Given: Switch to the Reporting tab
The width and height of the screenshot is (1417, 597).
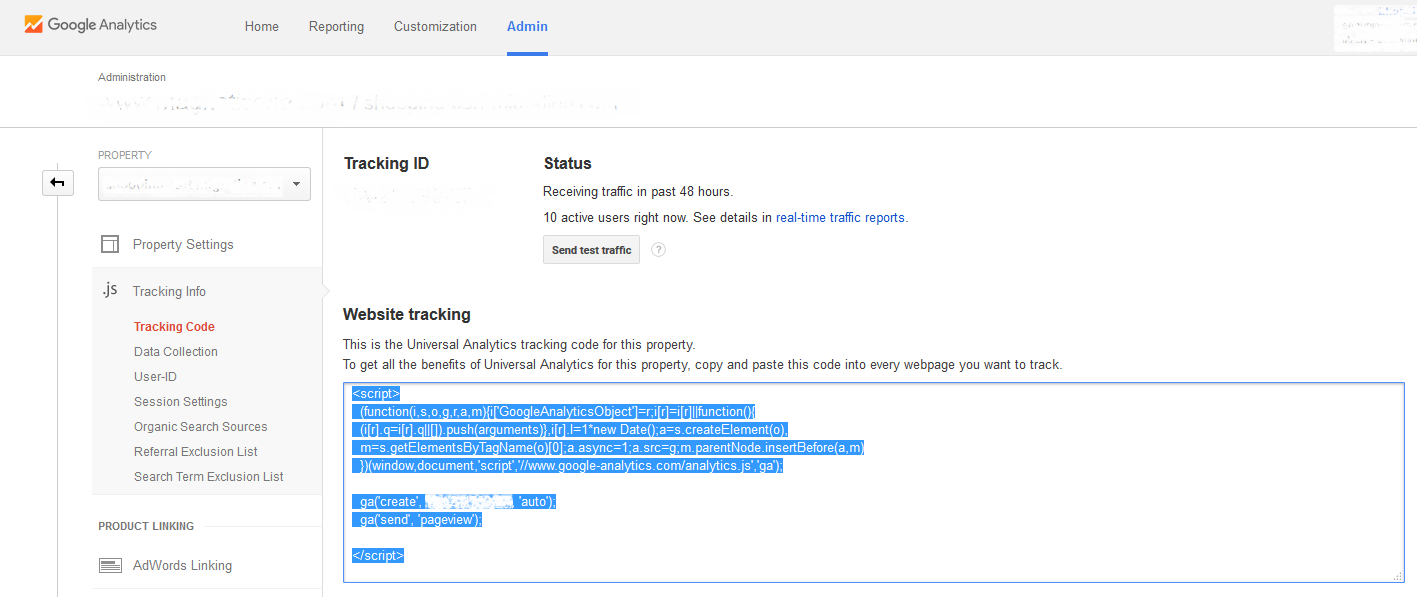Looking at the screenshot, I should pos(336,27).
